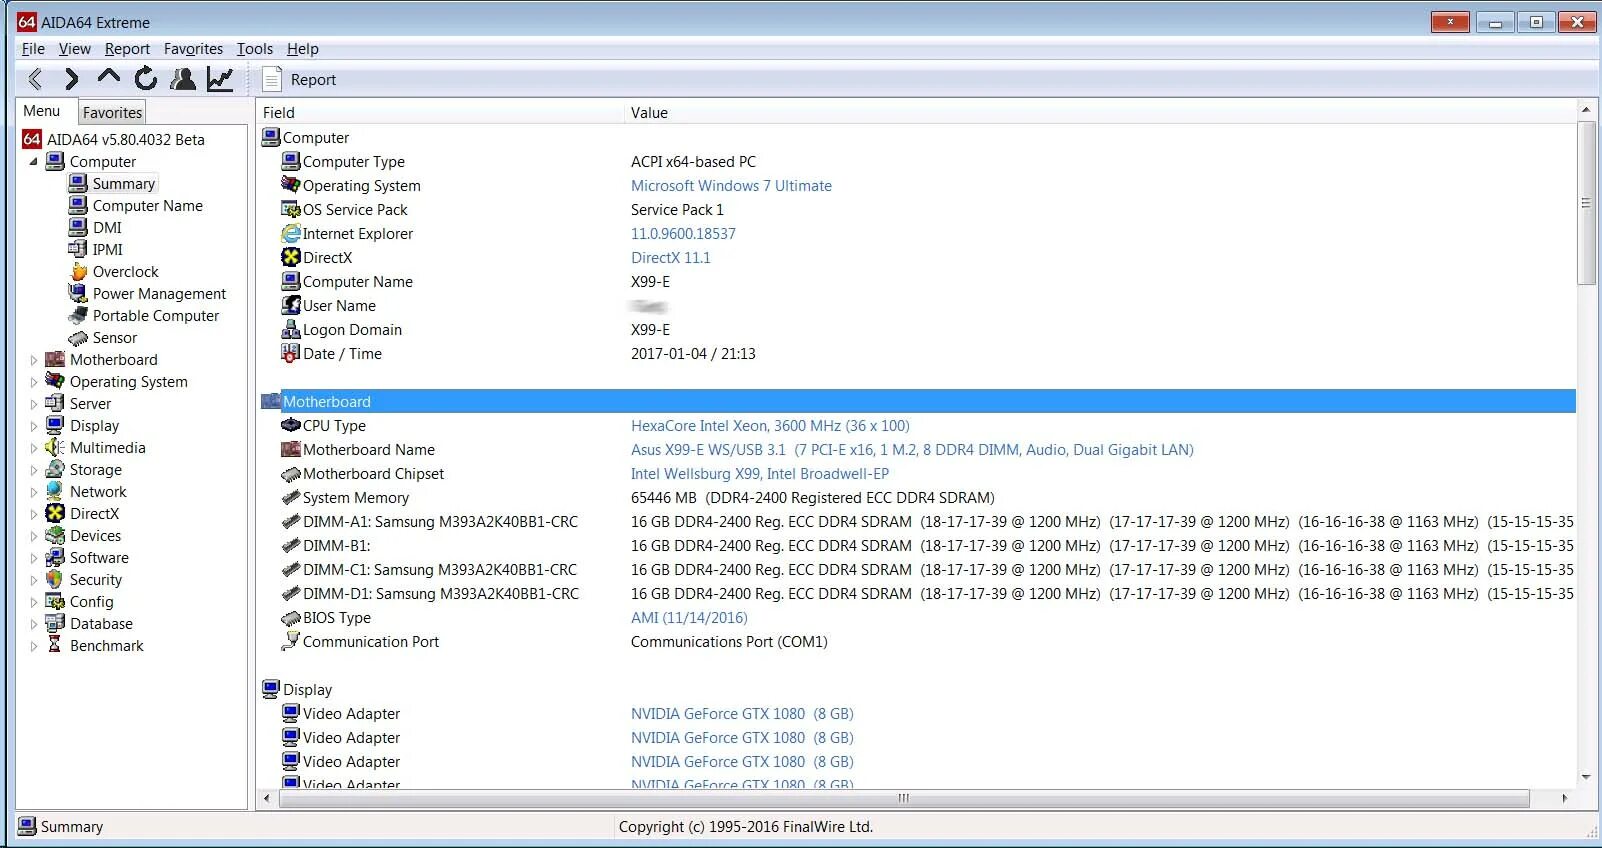The width and height of the screenshot is (1602, 848).
Task: Open the Report menu
Action: tap(127, 49)
